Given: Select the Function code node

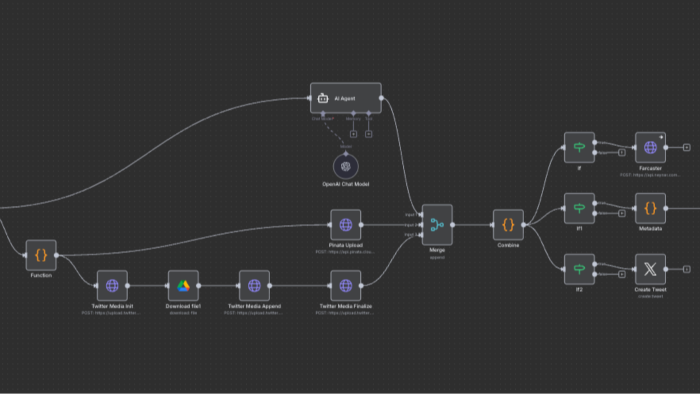Looking at the screenshot, I should 41,255.
